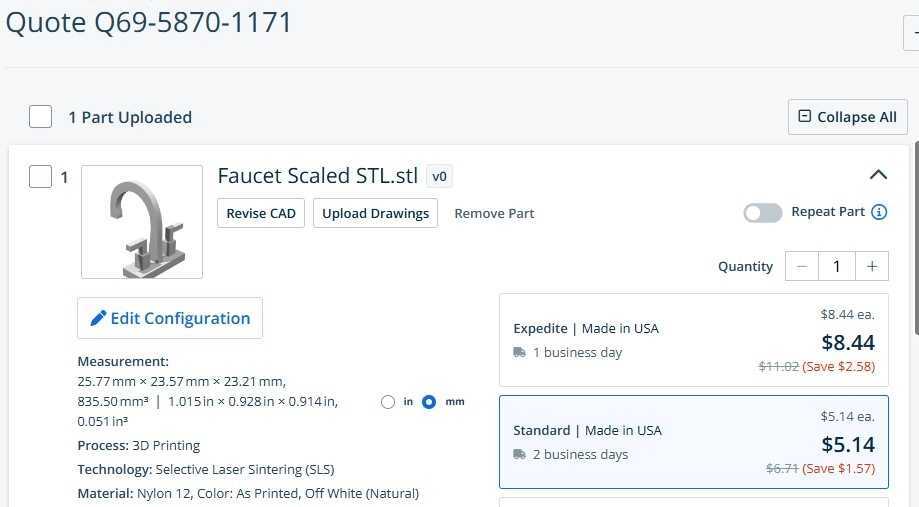Open the faucet part thumbnail preview
919x507 pixels.
(x=142, y=222)
